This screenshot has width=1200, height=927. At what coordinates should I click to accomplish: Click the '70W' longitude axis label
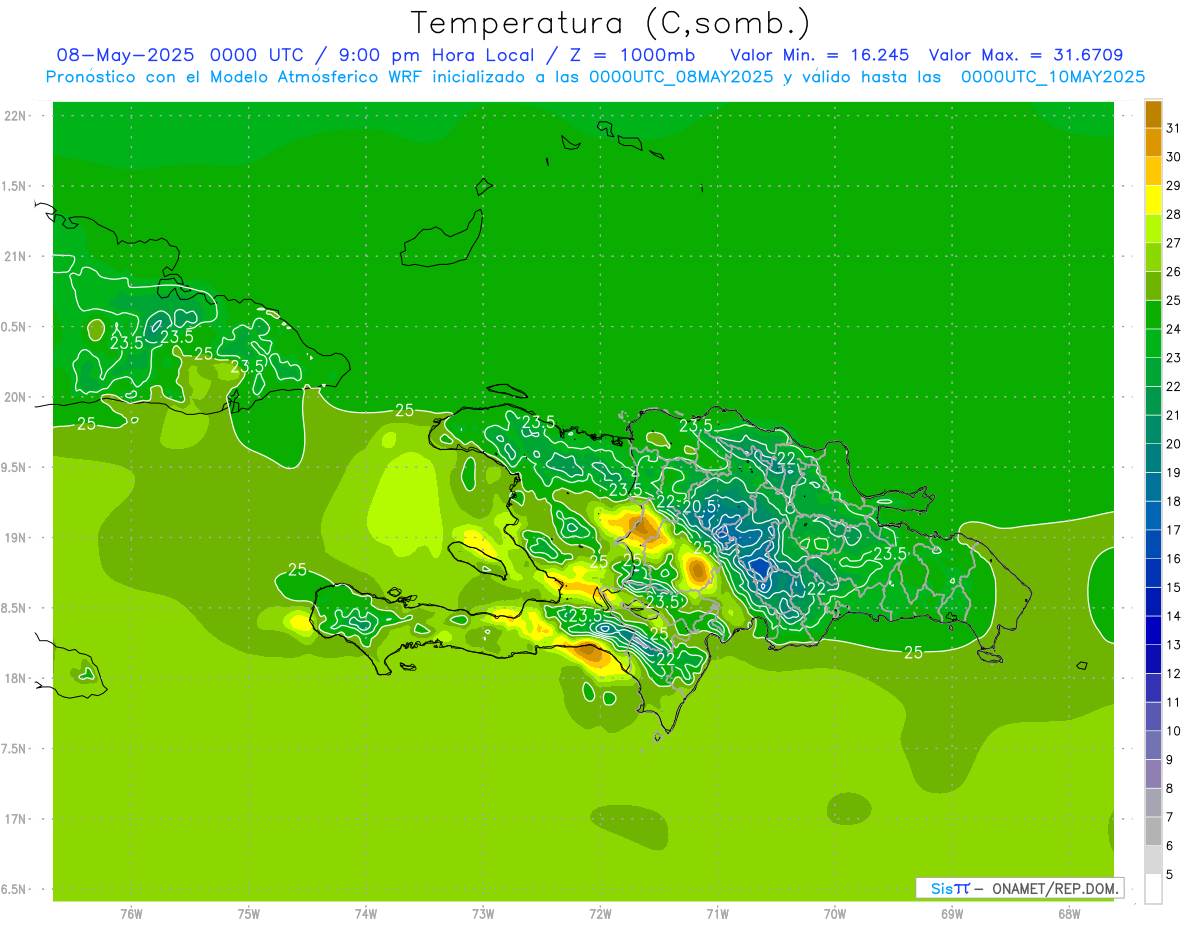click(x=835, y=914)
